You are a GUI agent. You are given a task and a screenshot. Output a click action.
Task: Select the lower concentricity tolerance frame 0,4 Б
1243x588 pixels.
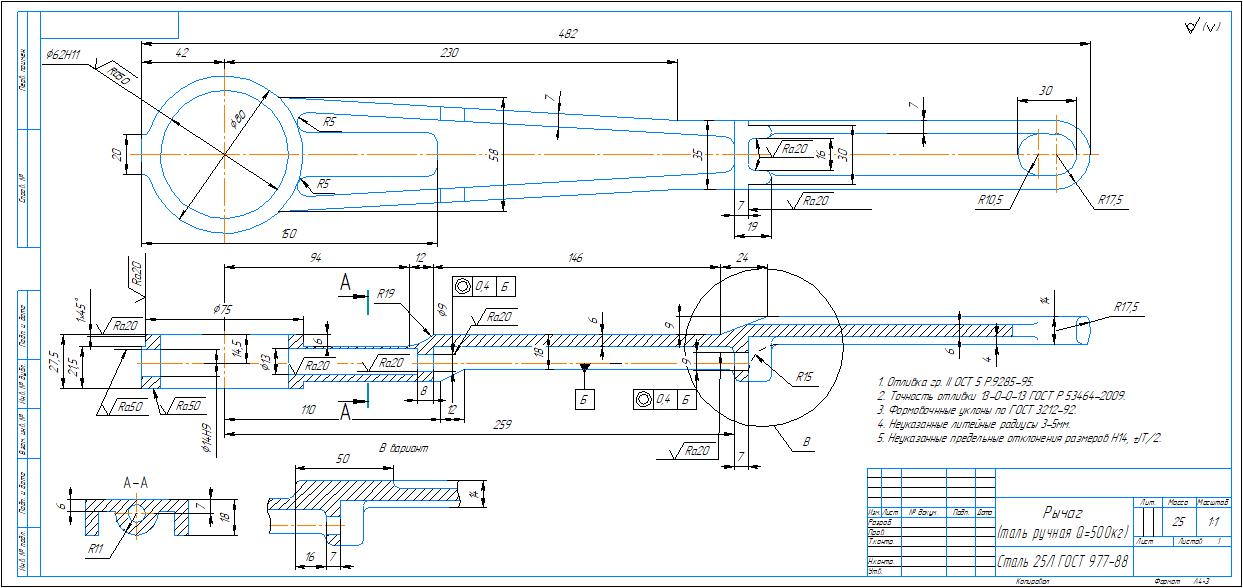click(664, 399)
